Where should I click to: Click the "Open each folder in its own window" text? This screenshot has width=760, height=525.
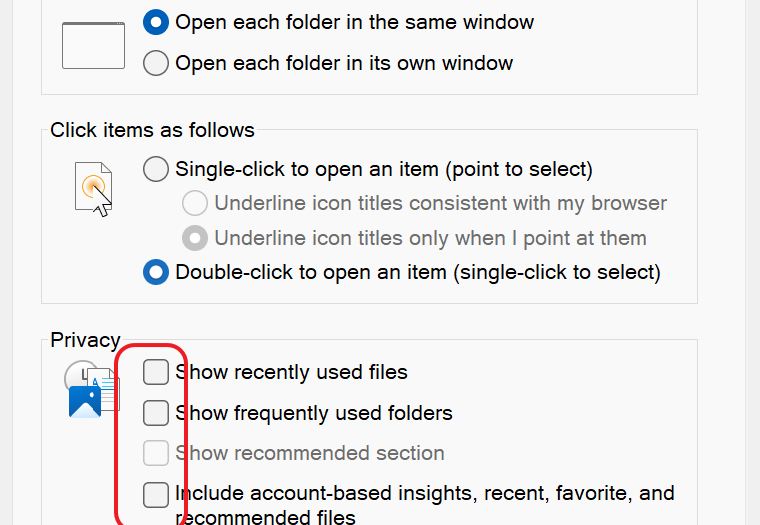[x=344, y=63]
